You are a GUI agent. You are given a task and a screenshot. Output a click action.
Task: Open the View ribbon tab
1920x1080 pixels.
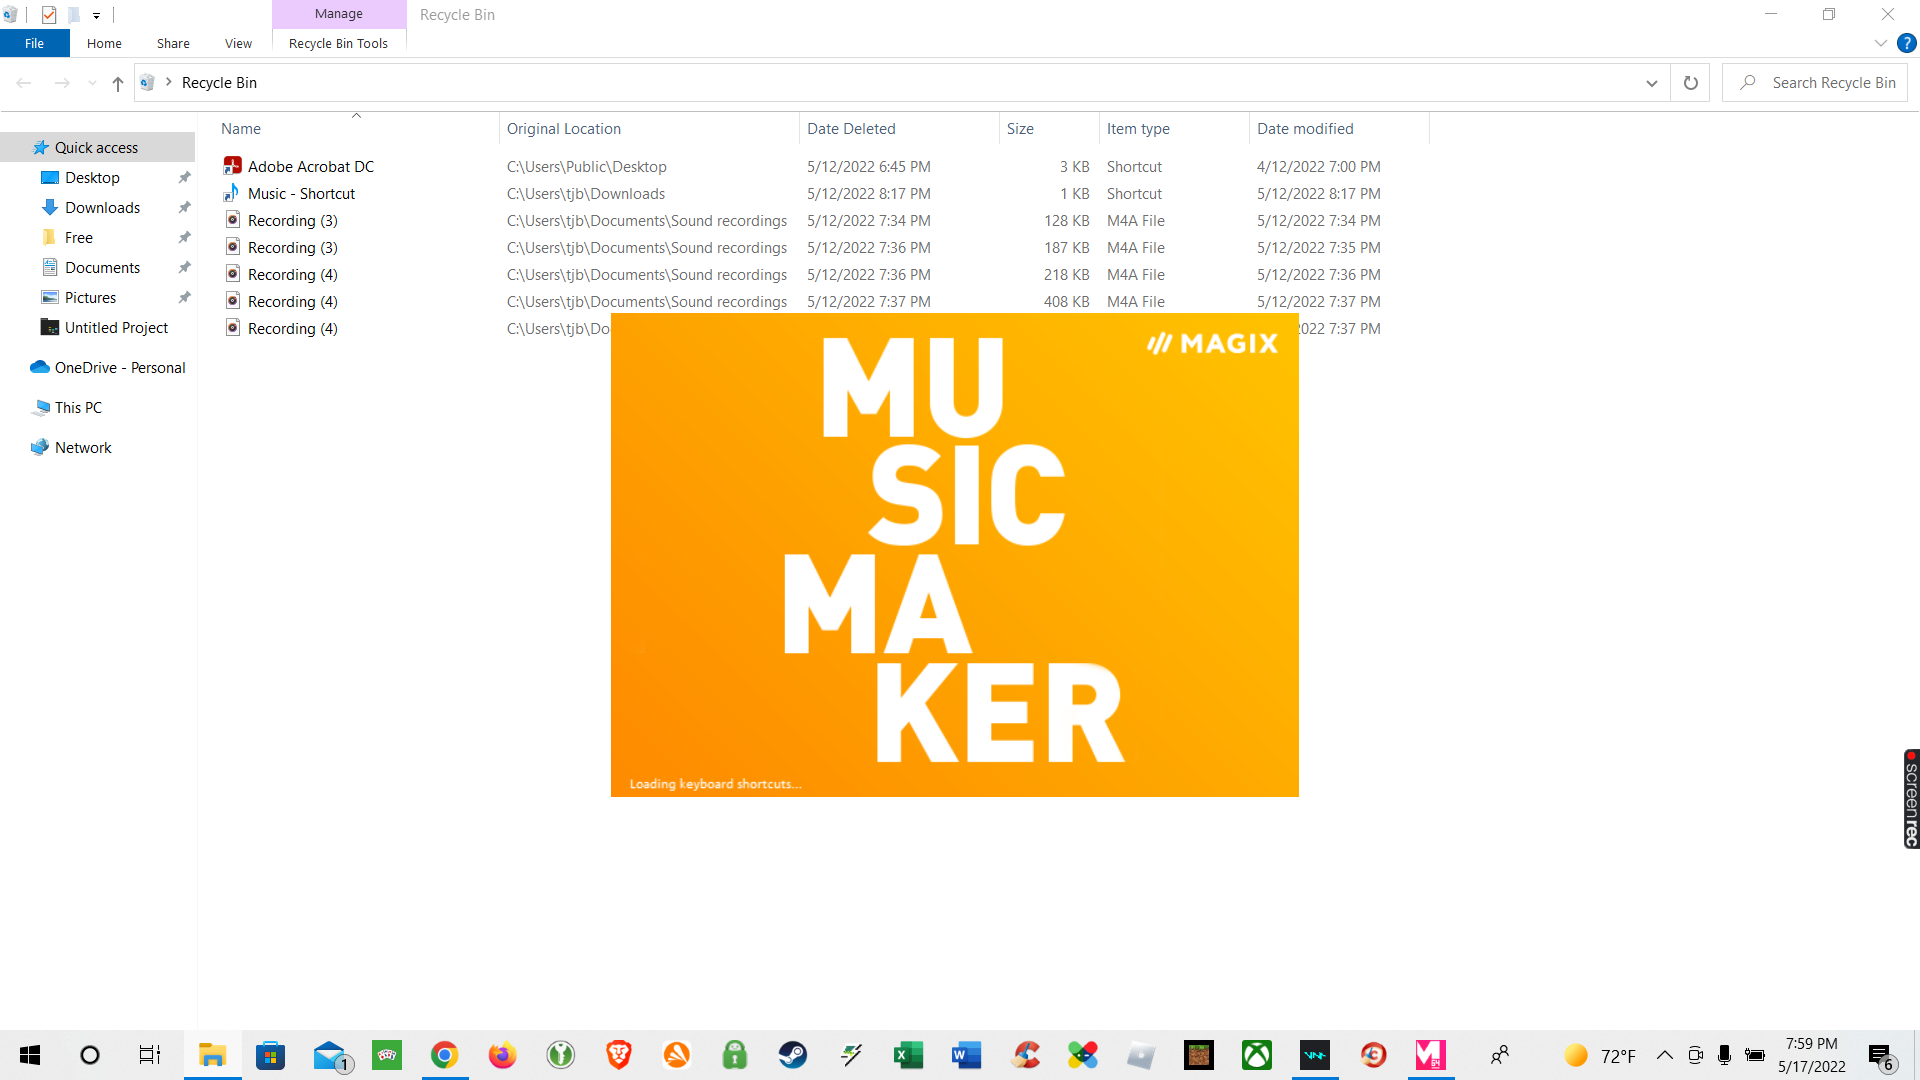pos(238,43)
